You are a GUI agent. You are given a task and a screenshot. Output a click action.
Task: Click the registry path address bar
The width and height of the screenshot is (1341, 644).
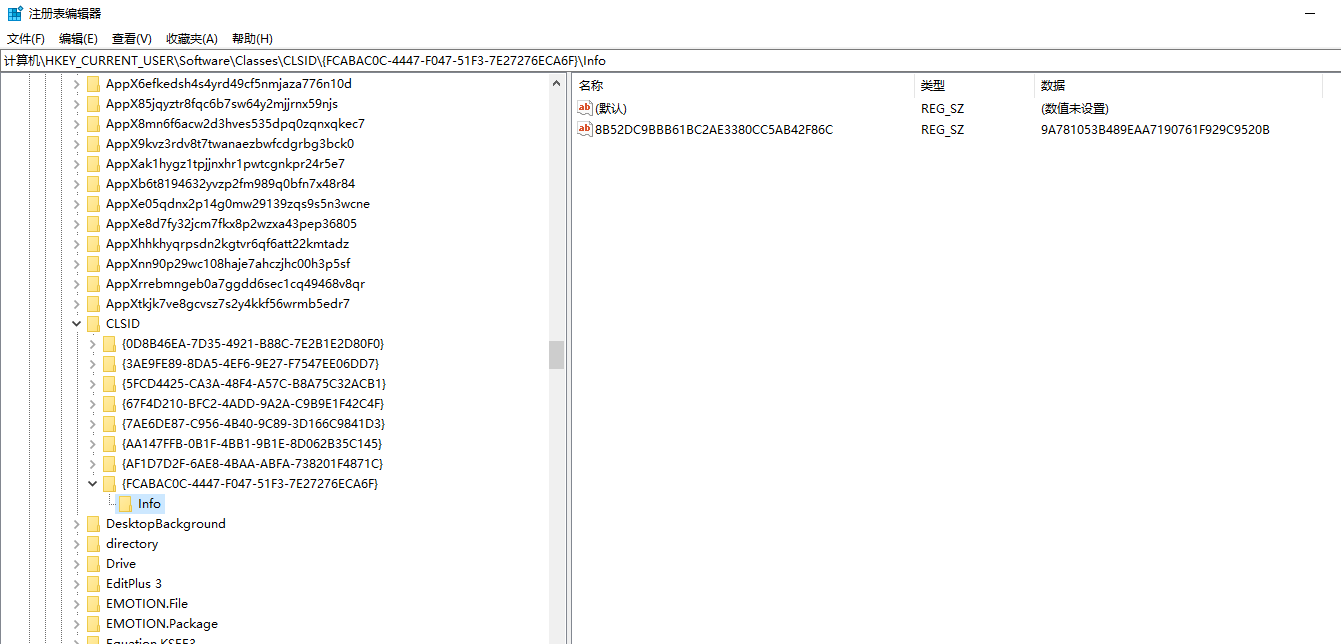[x=670, y=61]
